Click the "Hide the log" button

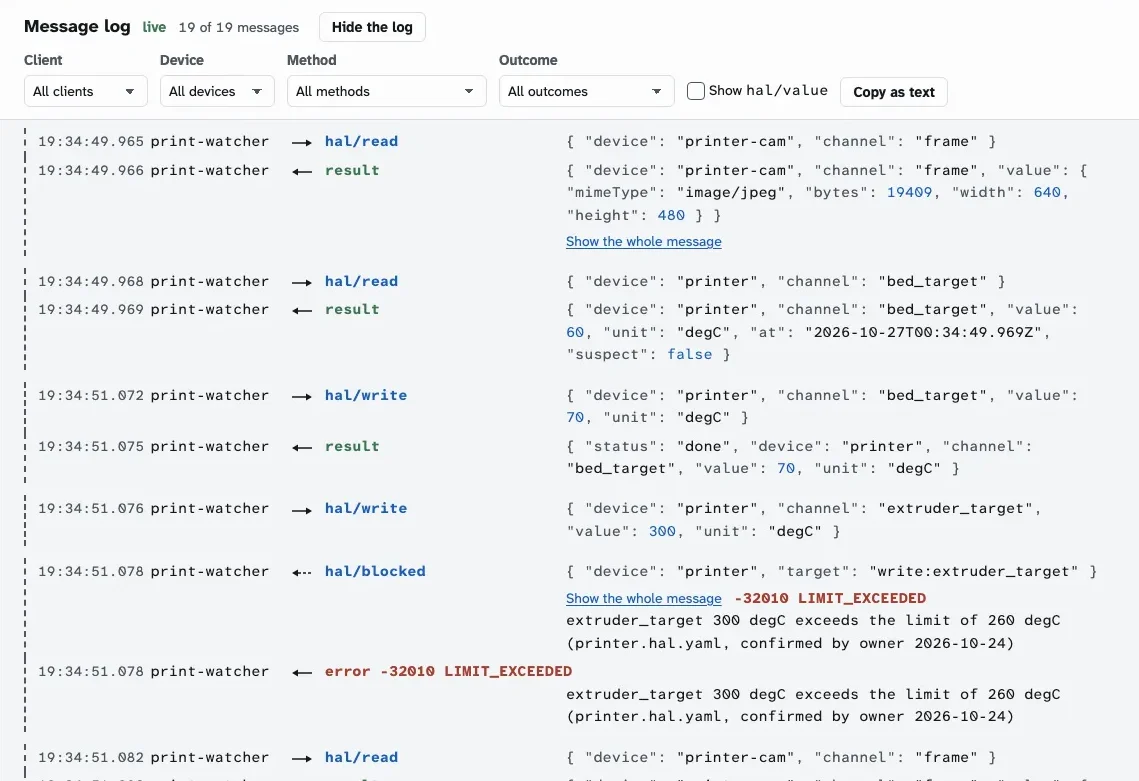point(372,27)
